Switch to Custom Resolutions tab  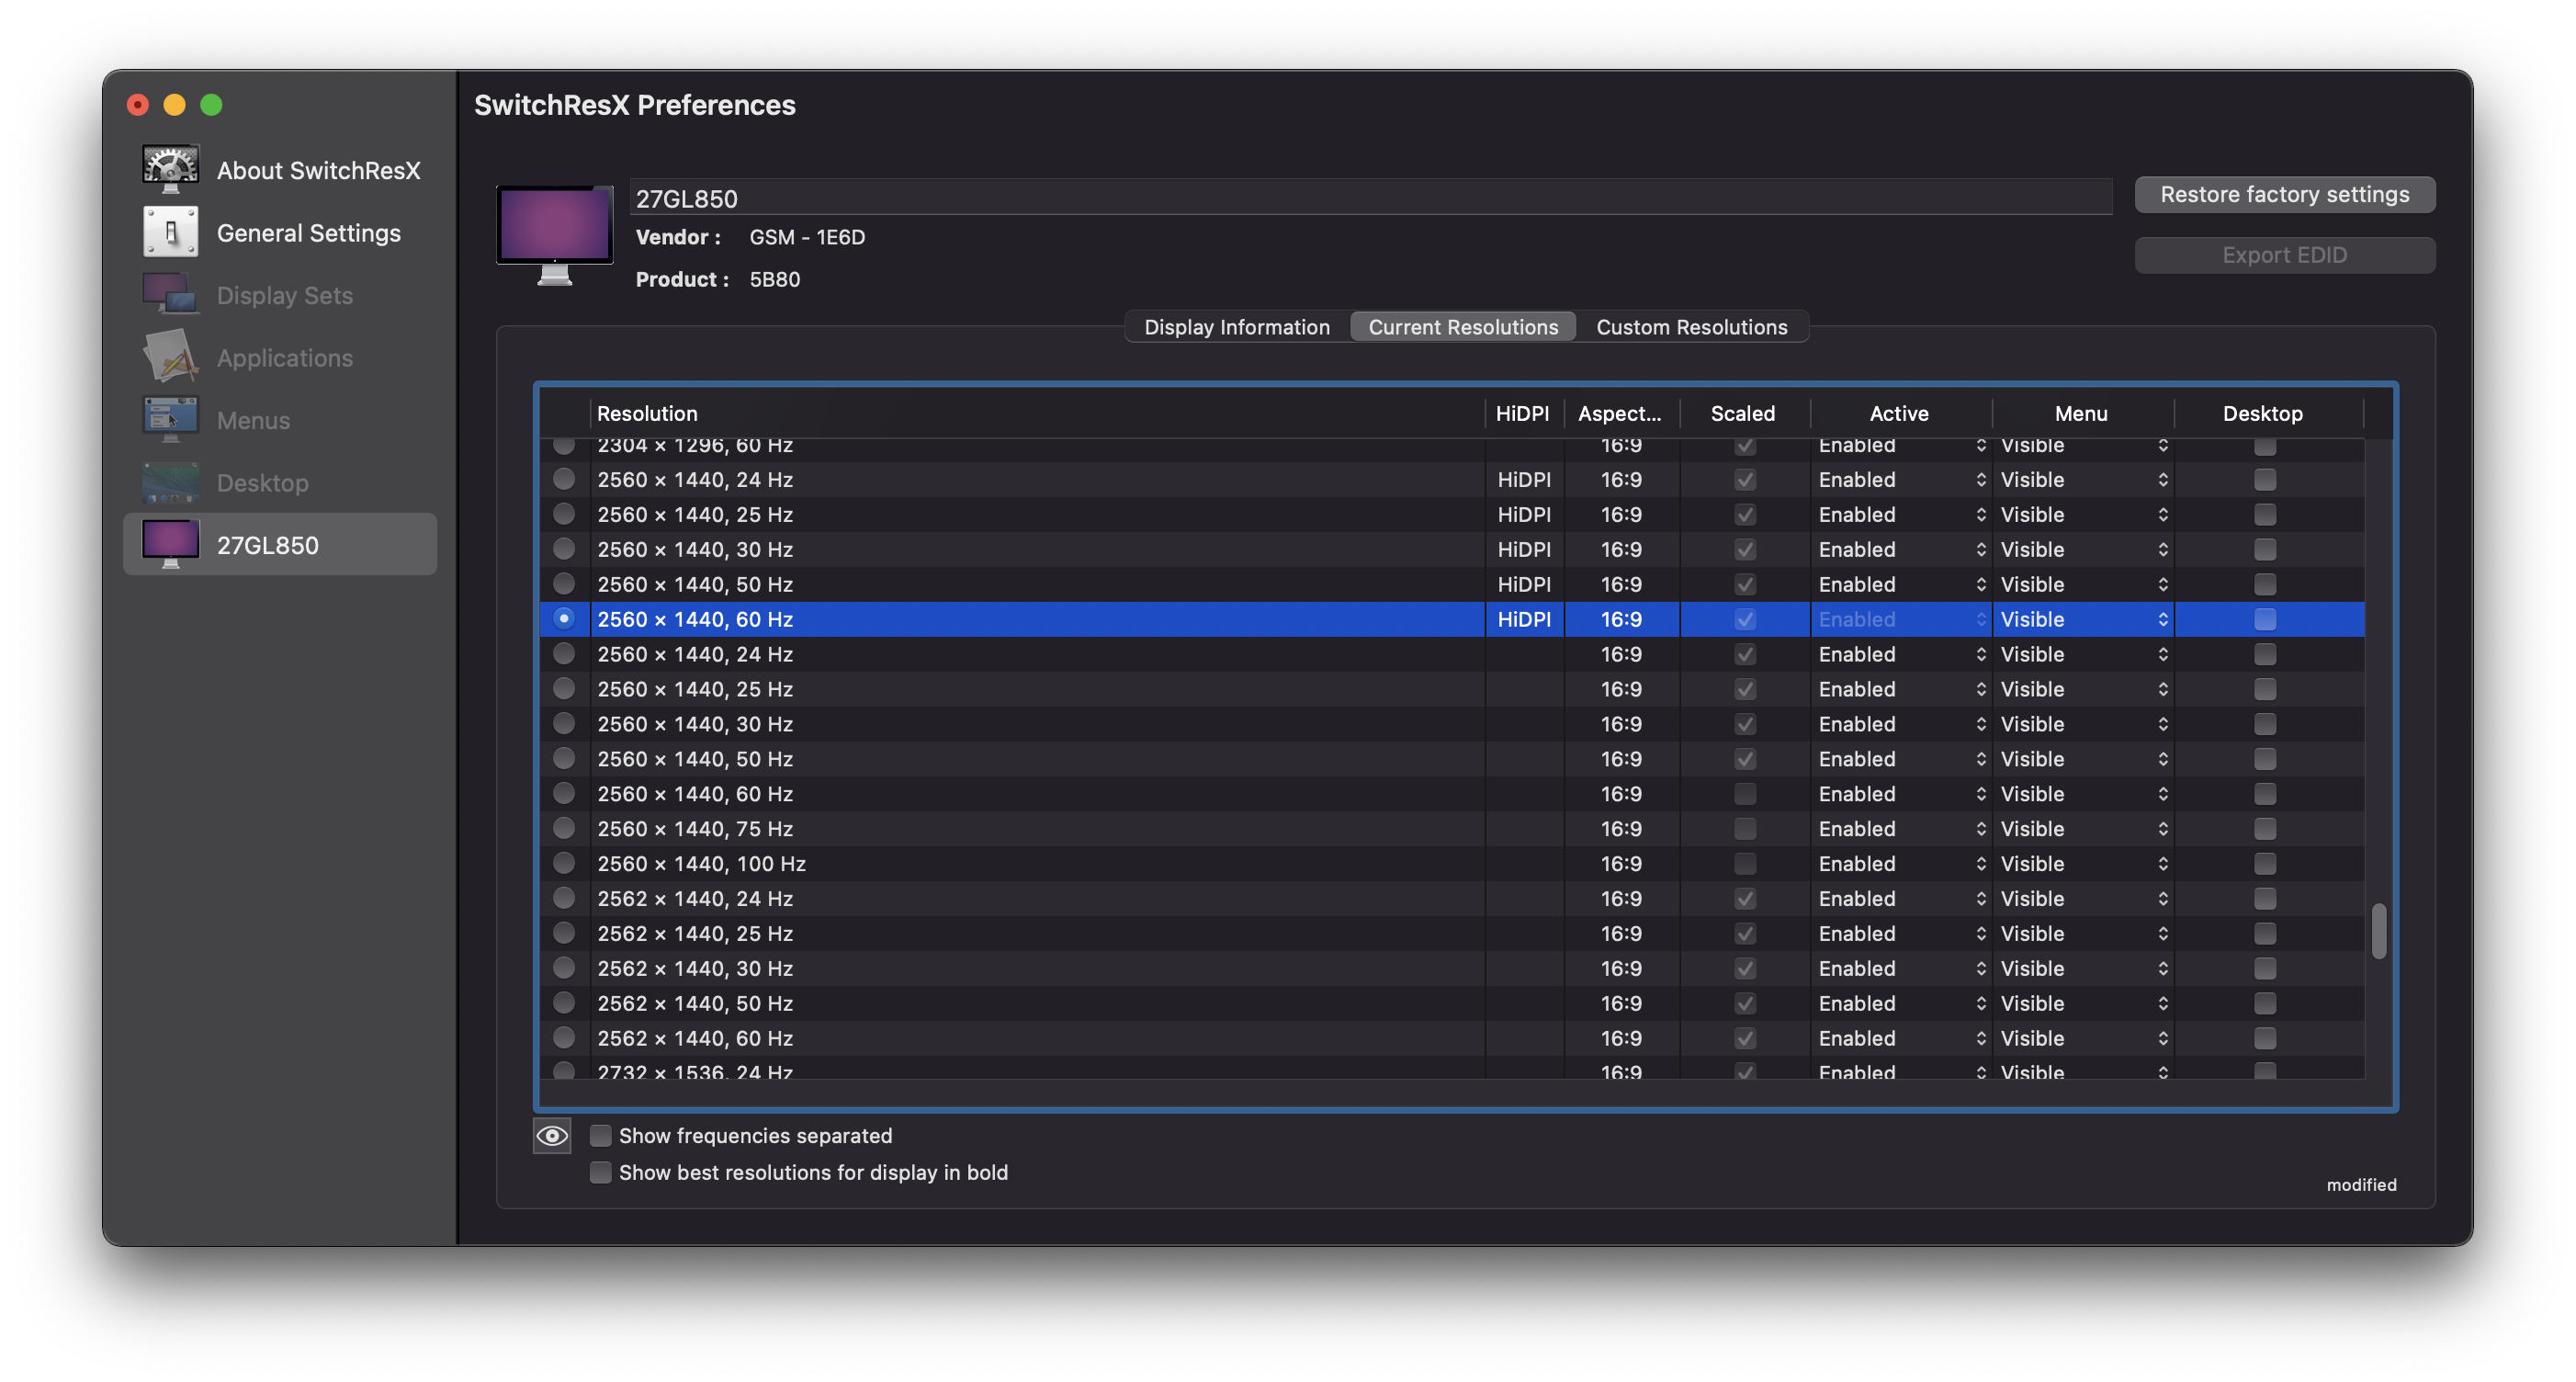coord(1691,327)
